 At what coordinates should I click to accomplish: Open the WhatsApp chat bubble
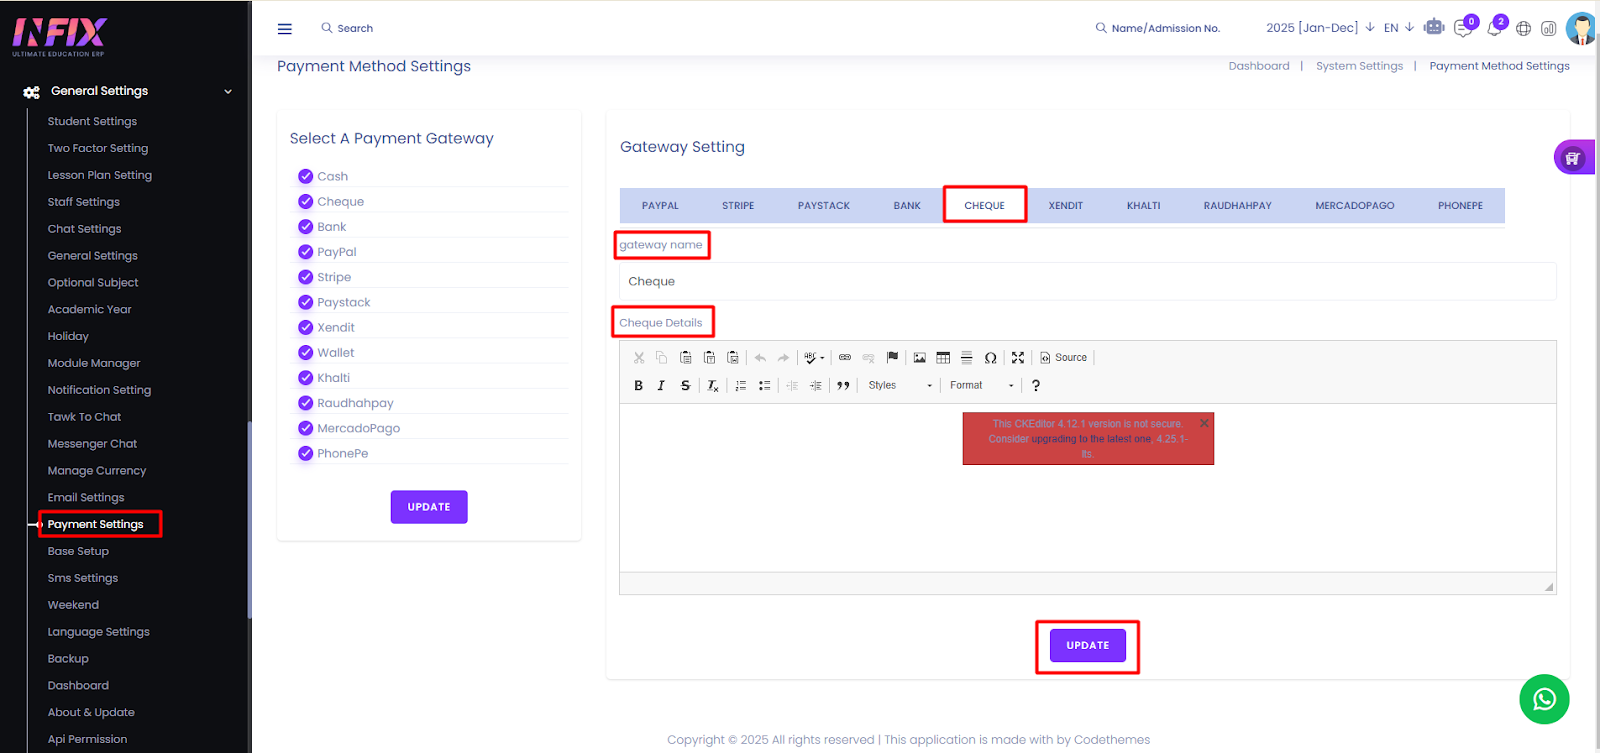point(1544,699)
